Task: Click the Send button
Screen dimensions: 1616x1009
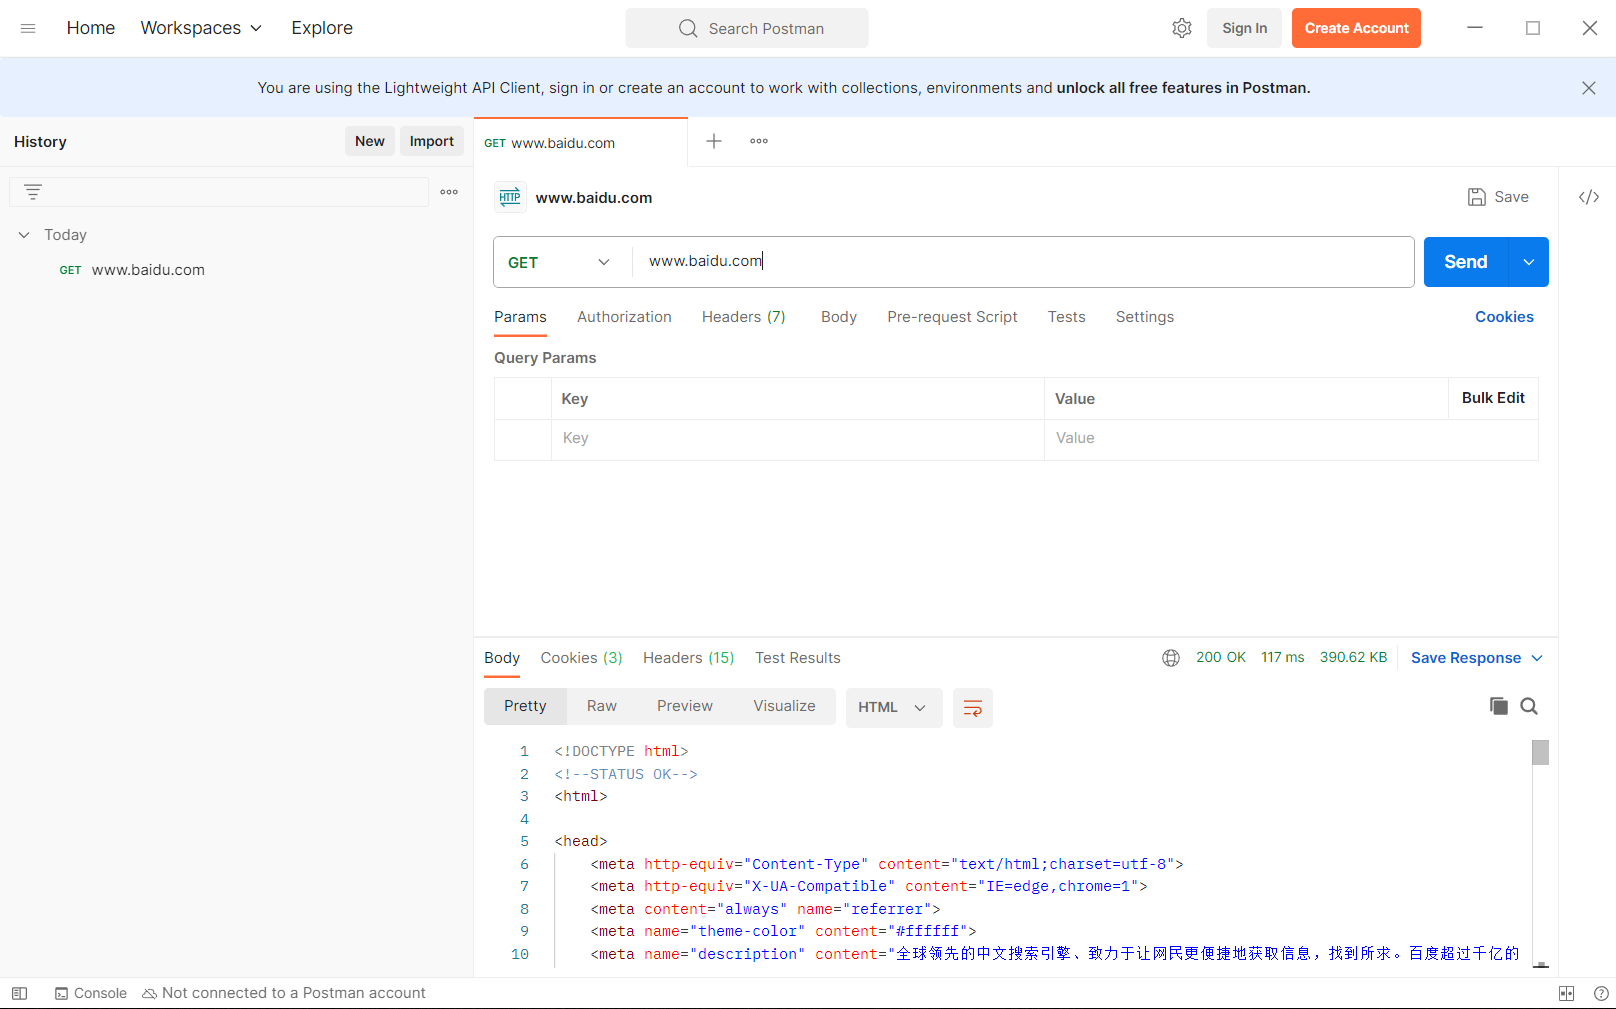Action: tap(1466, 262)
